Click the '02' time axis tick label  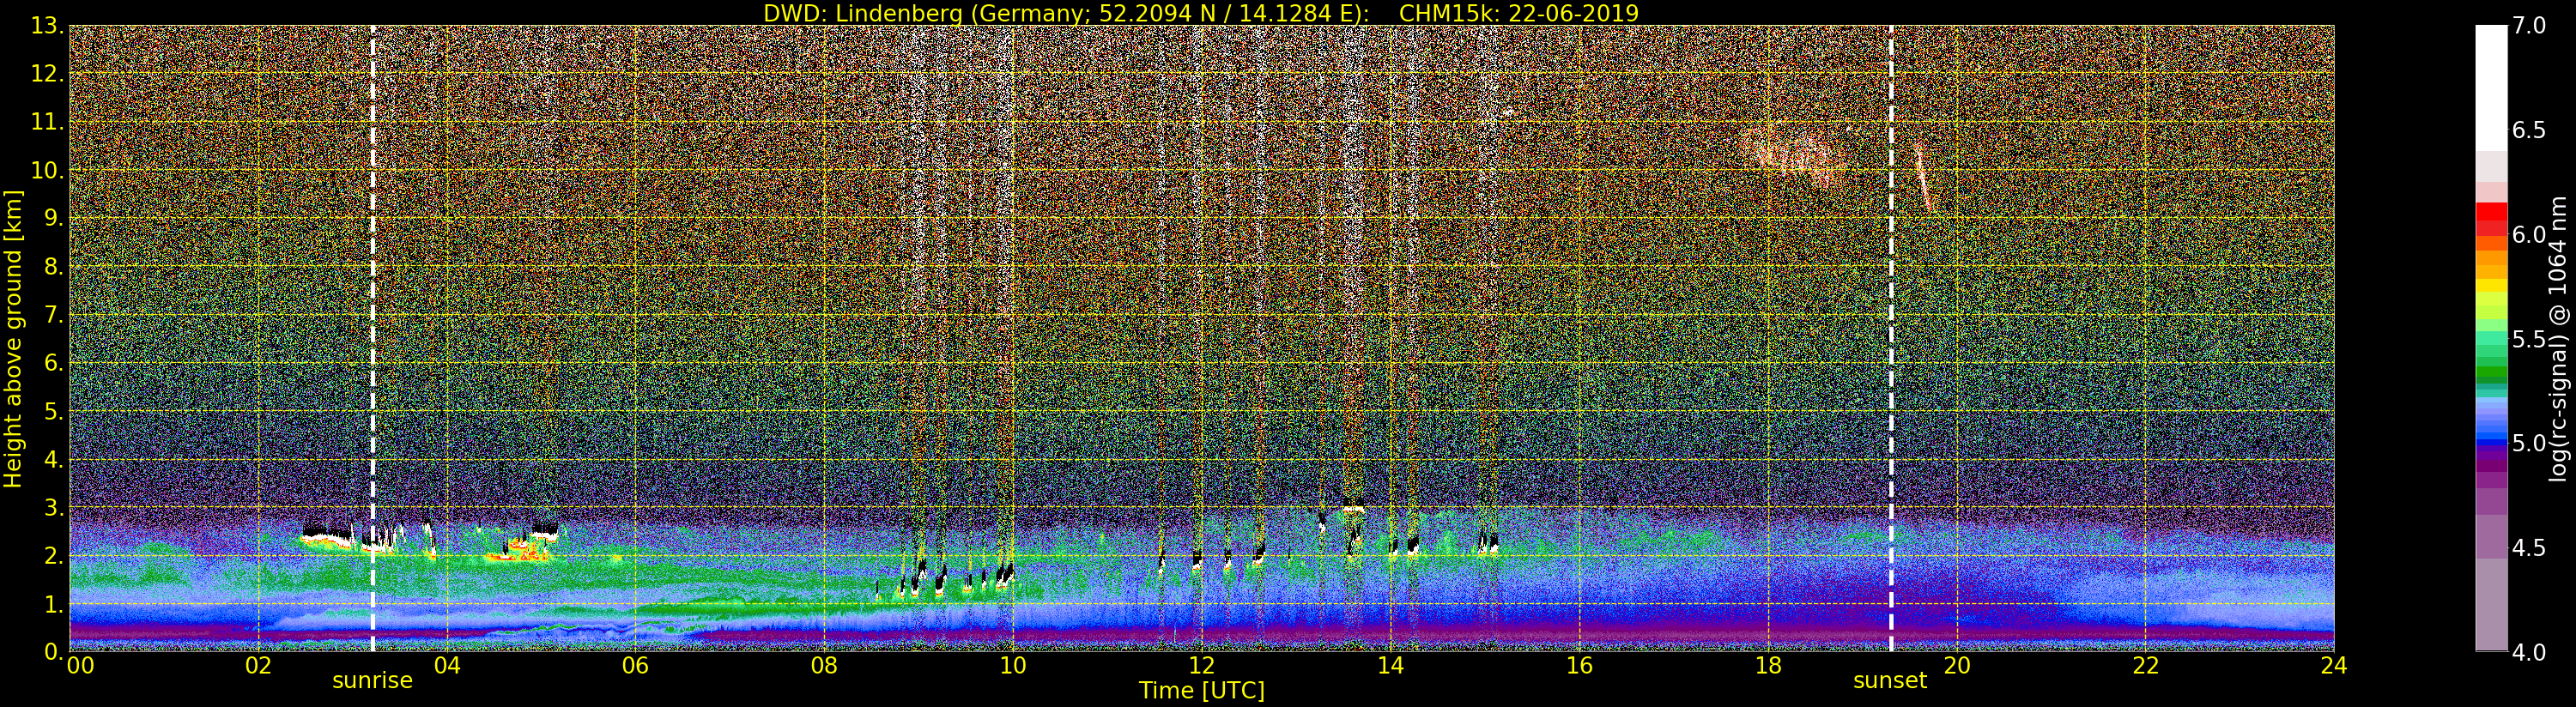coord(258,666)
